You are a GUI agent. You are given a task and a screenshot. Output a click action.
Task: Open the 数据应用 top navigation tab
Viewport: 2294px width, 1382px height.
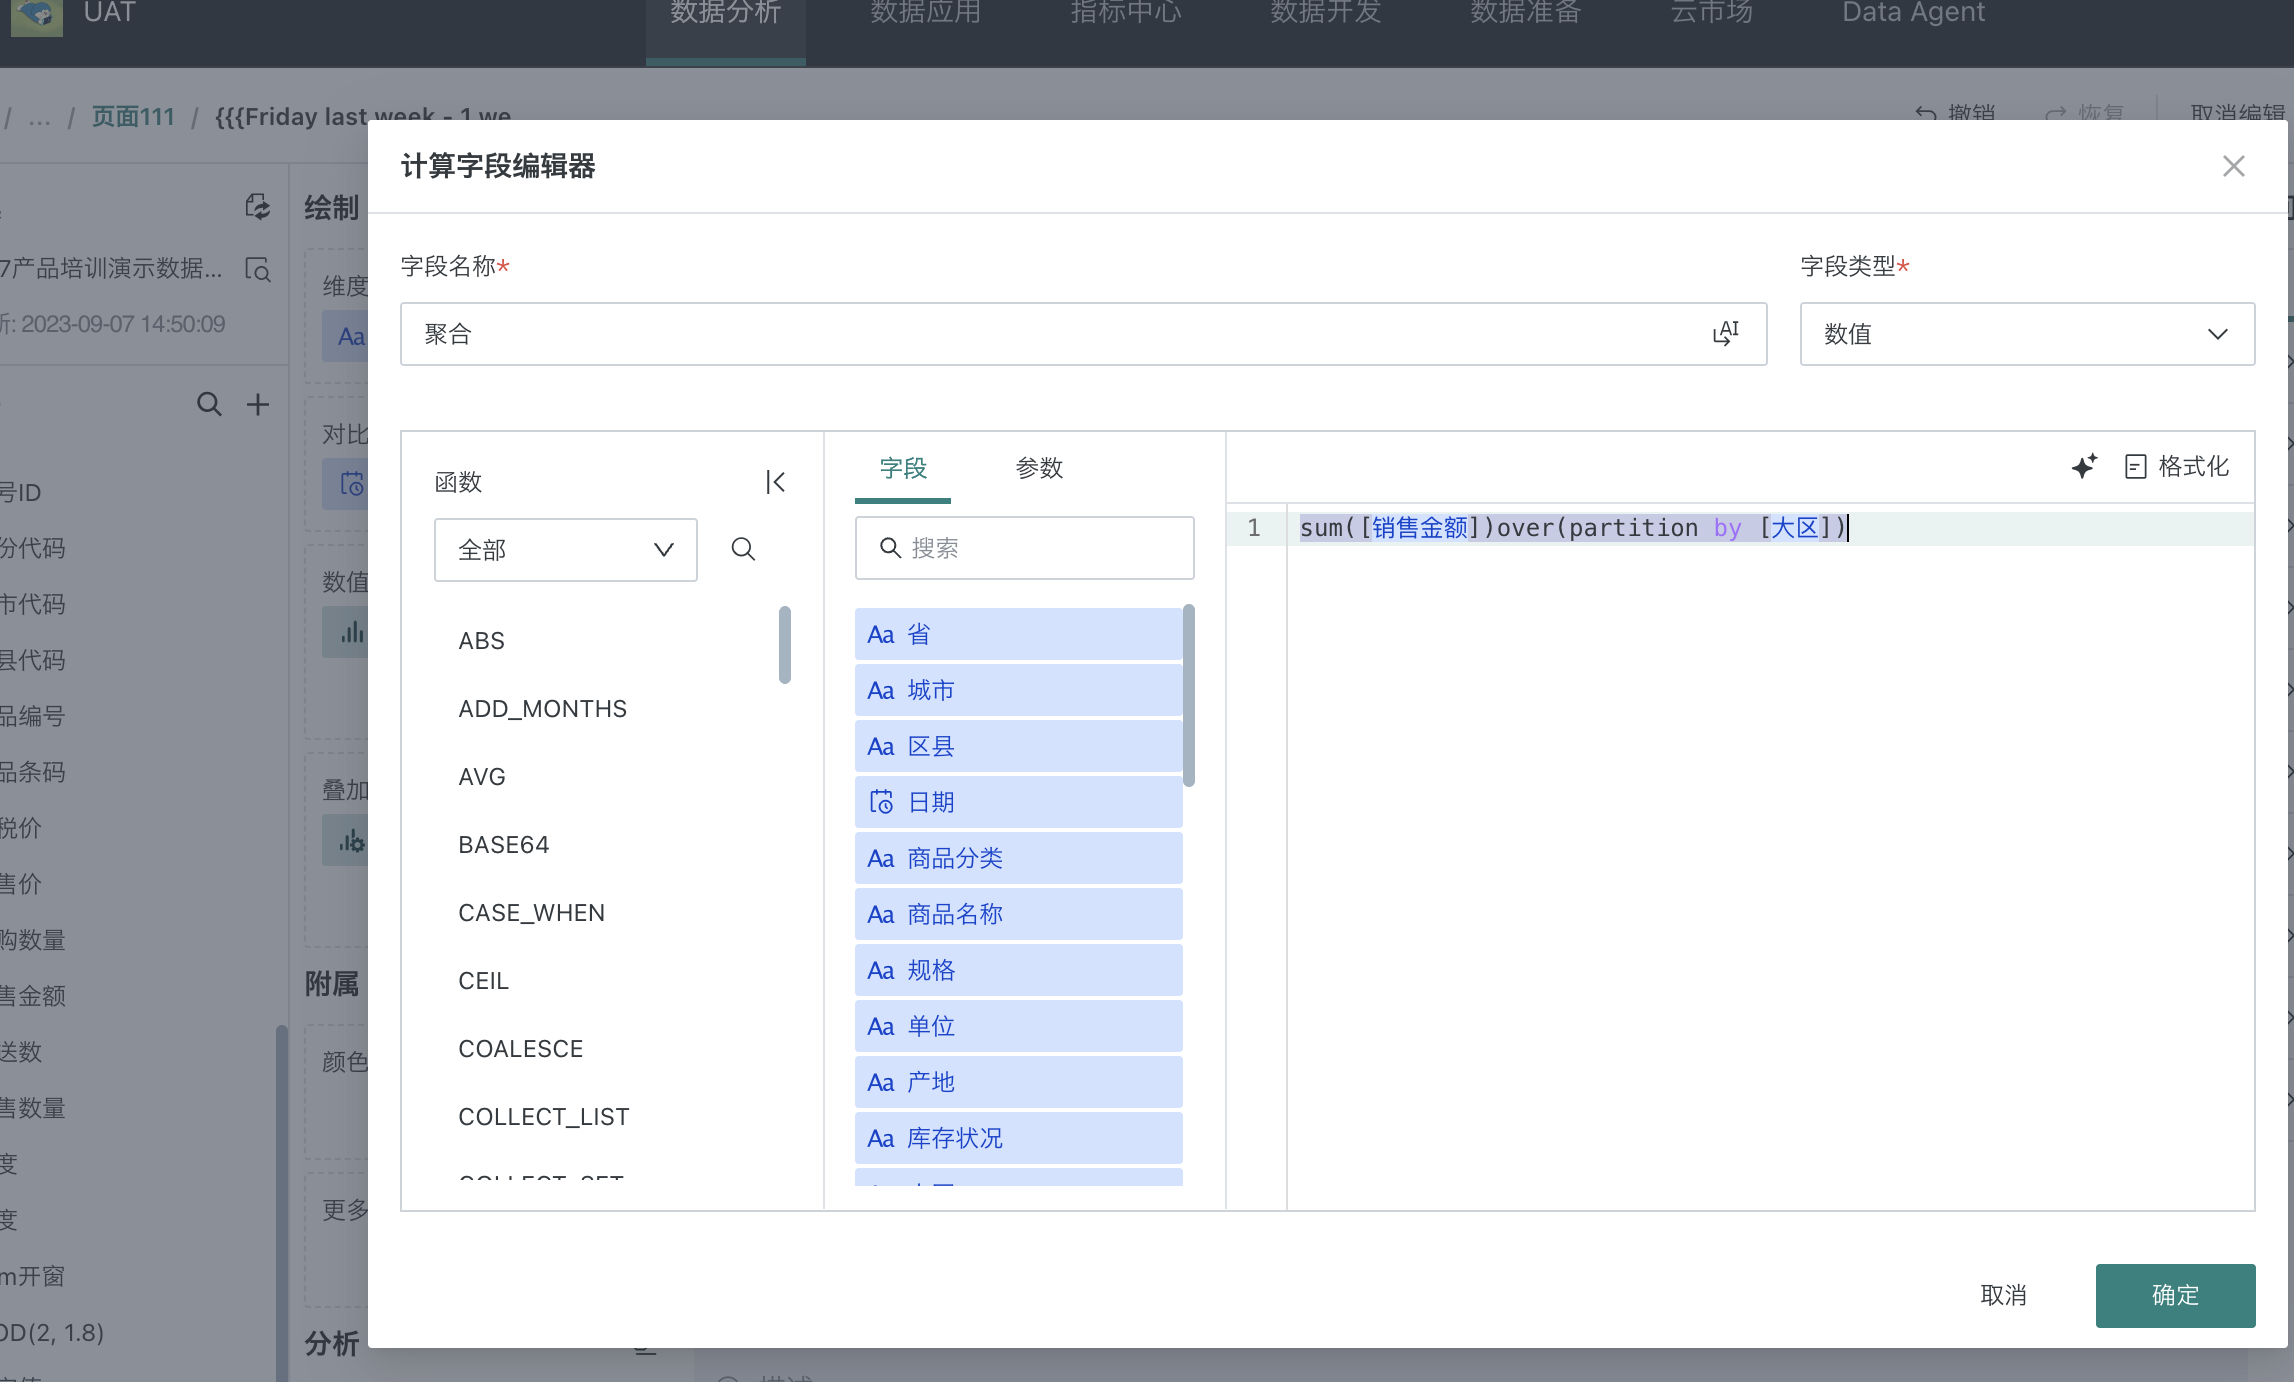(925, 14)
